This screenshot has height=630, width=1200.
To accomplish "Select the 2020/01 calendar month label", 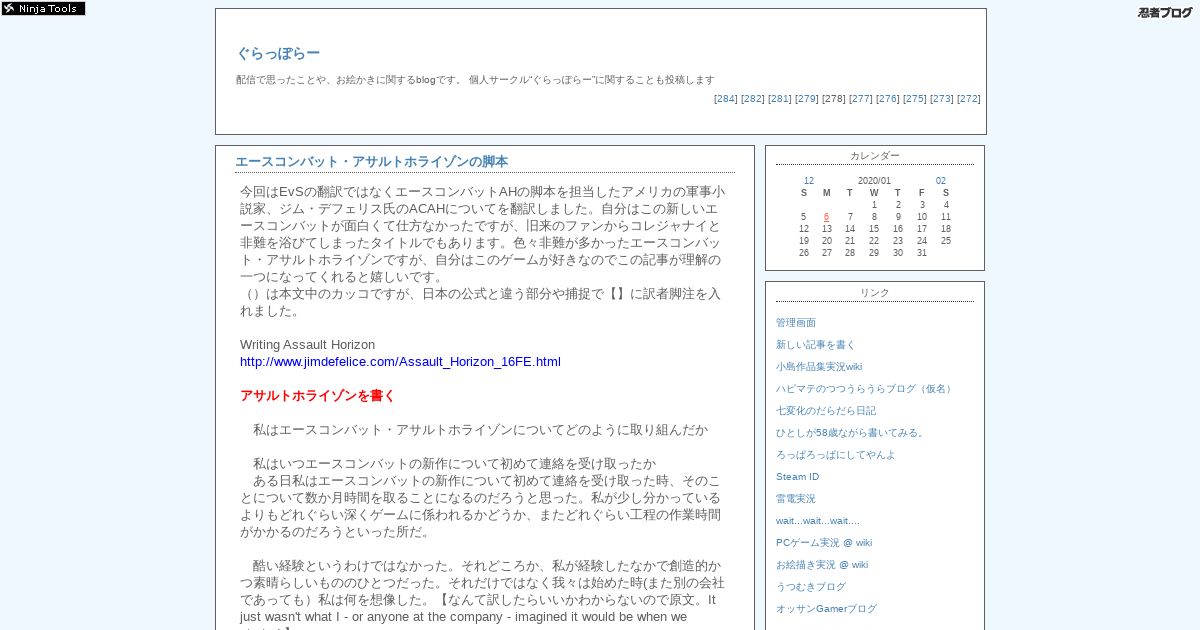I will [x=874, y=181].
